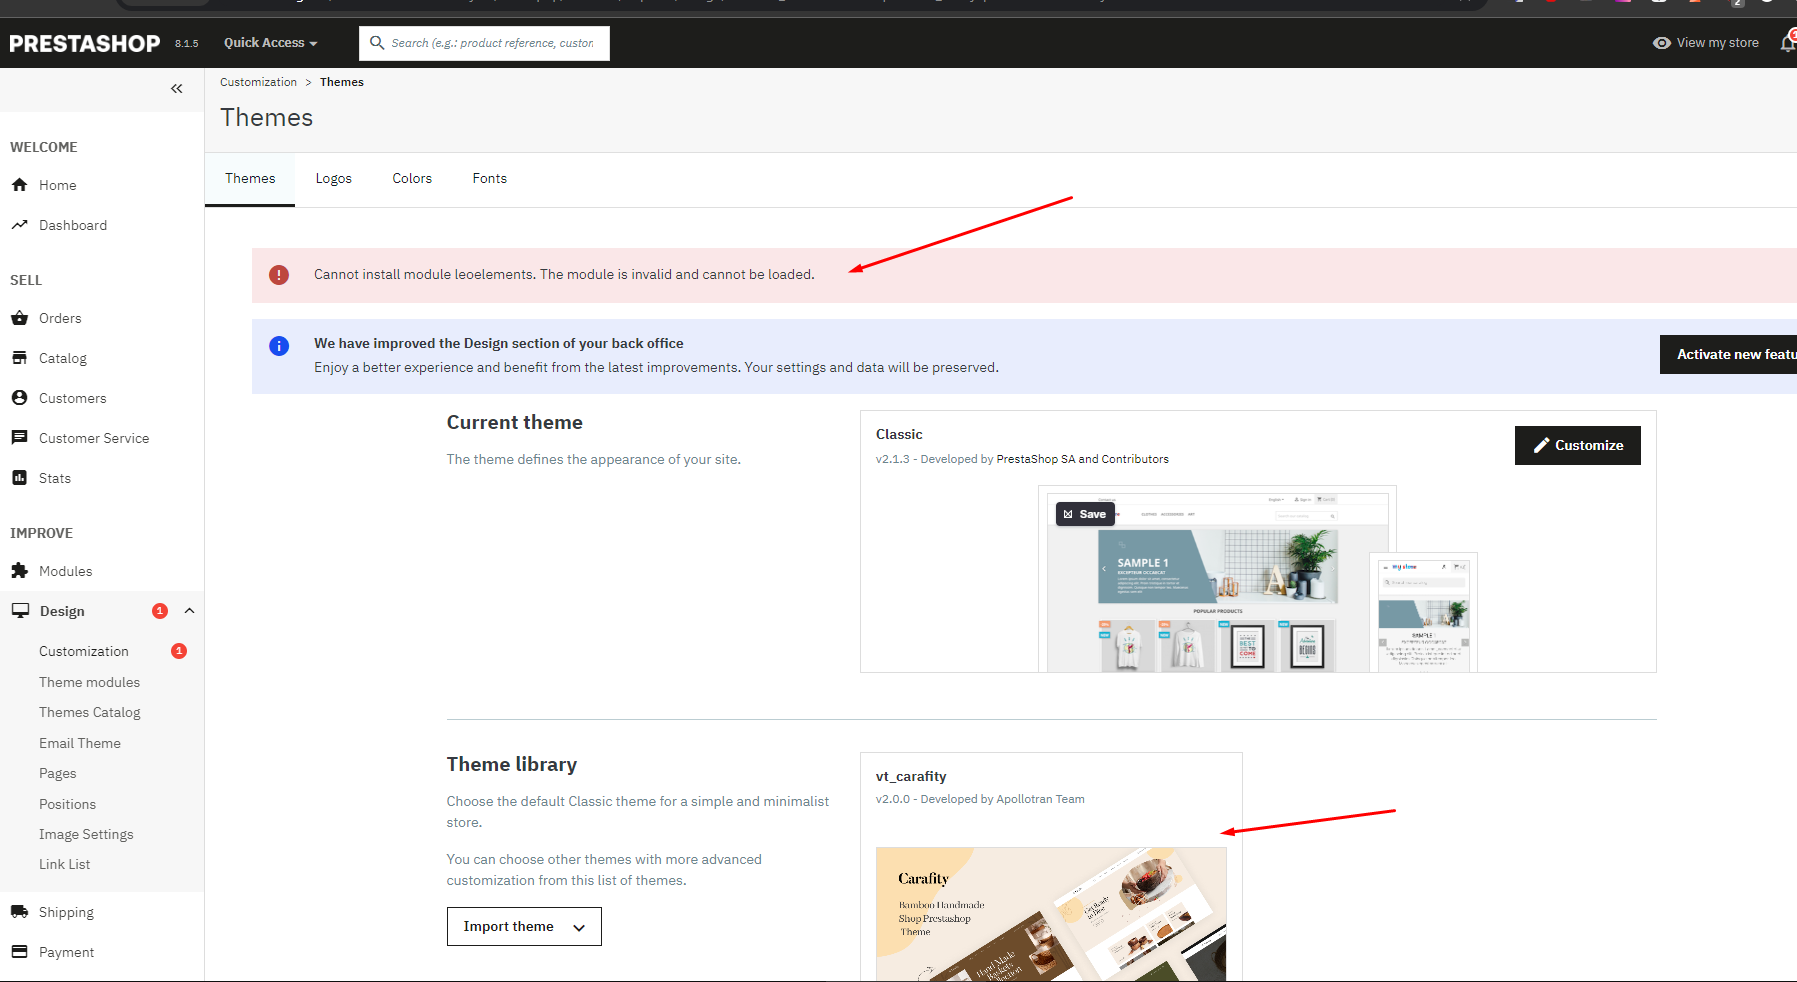Open Pages submenu item
Viewport: 1797px width, 982px height.
pos(58,773)
